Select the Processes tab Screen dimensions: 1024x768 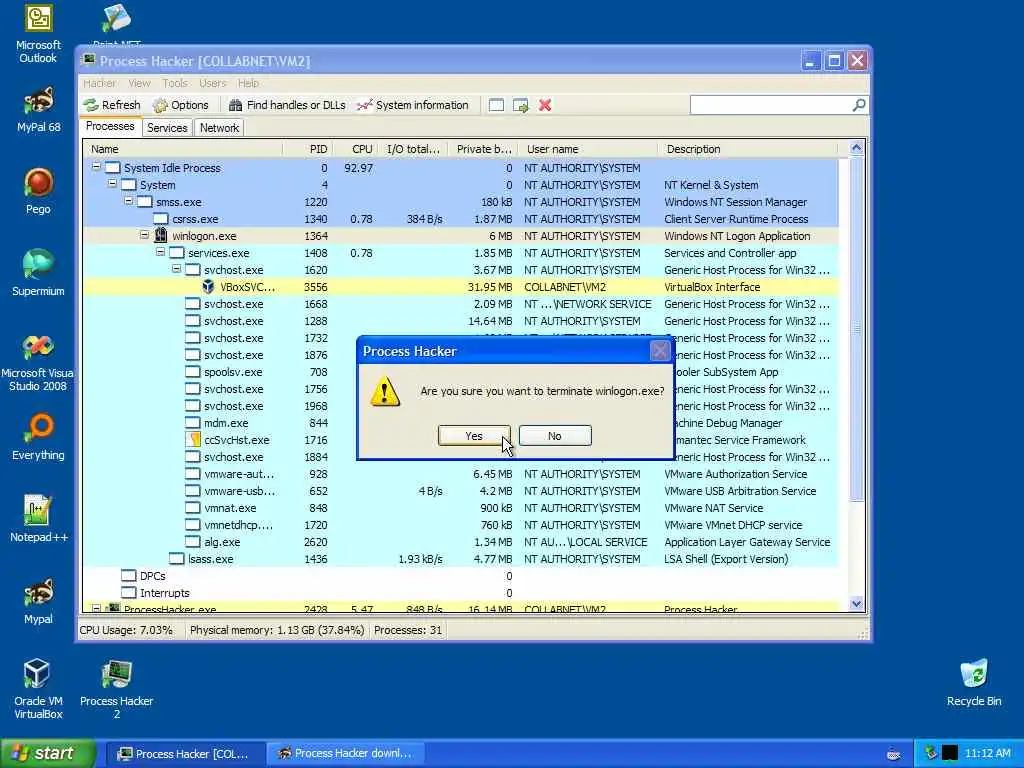pos(110,127)
